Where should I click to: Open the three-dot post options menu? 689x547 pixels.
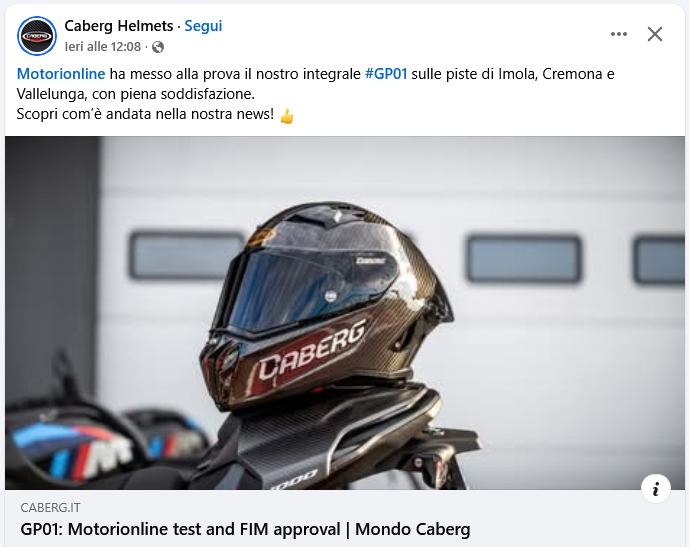[x=619, y=34]
